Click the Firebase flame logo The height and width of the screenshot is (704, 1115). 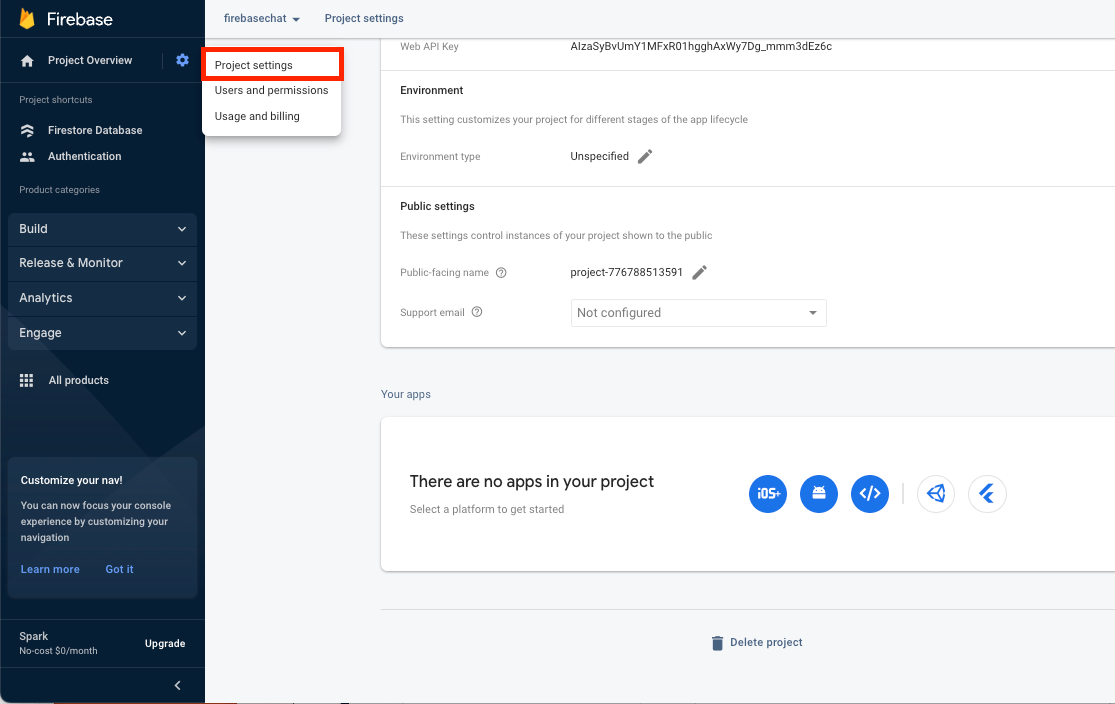(27, 18)
